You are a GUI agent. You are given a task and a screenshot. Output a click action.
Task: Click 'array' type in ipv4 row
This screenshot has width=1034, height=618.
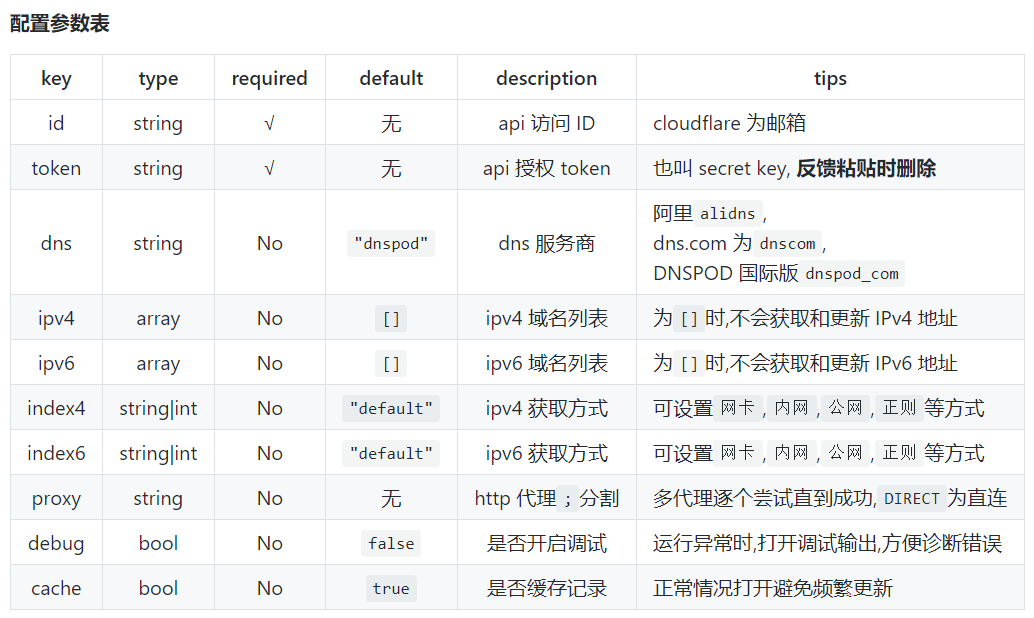[x=158, y=319]
